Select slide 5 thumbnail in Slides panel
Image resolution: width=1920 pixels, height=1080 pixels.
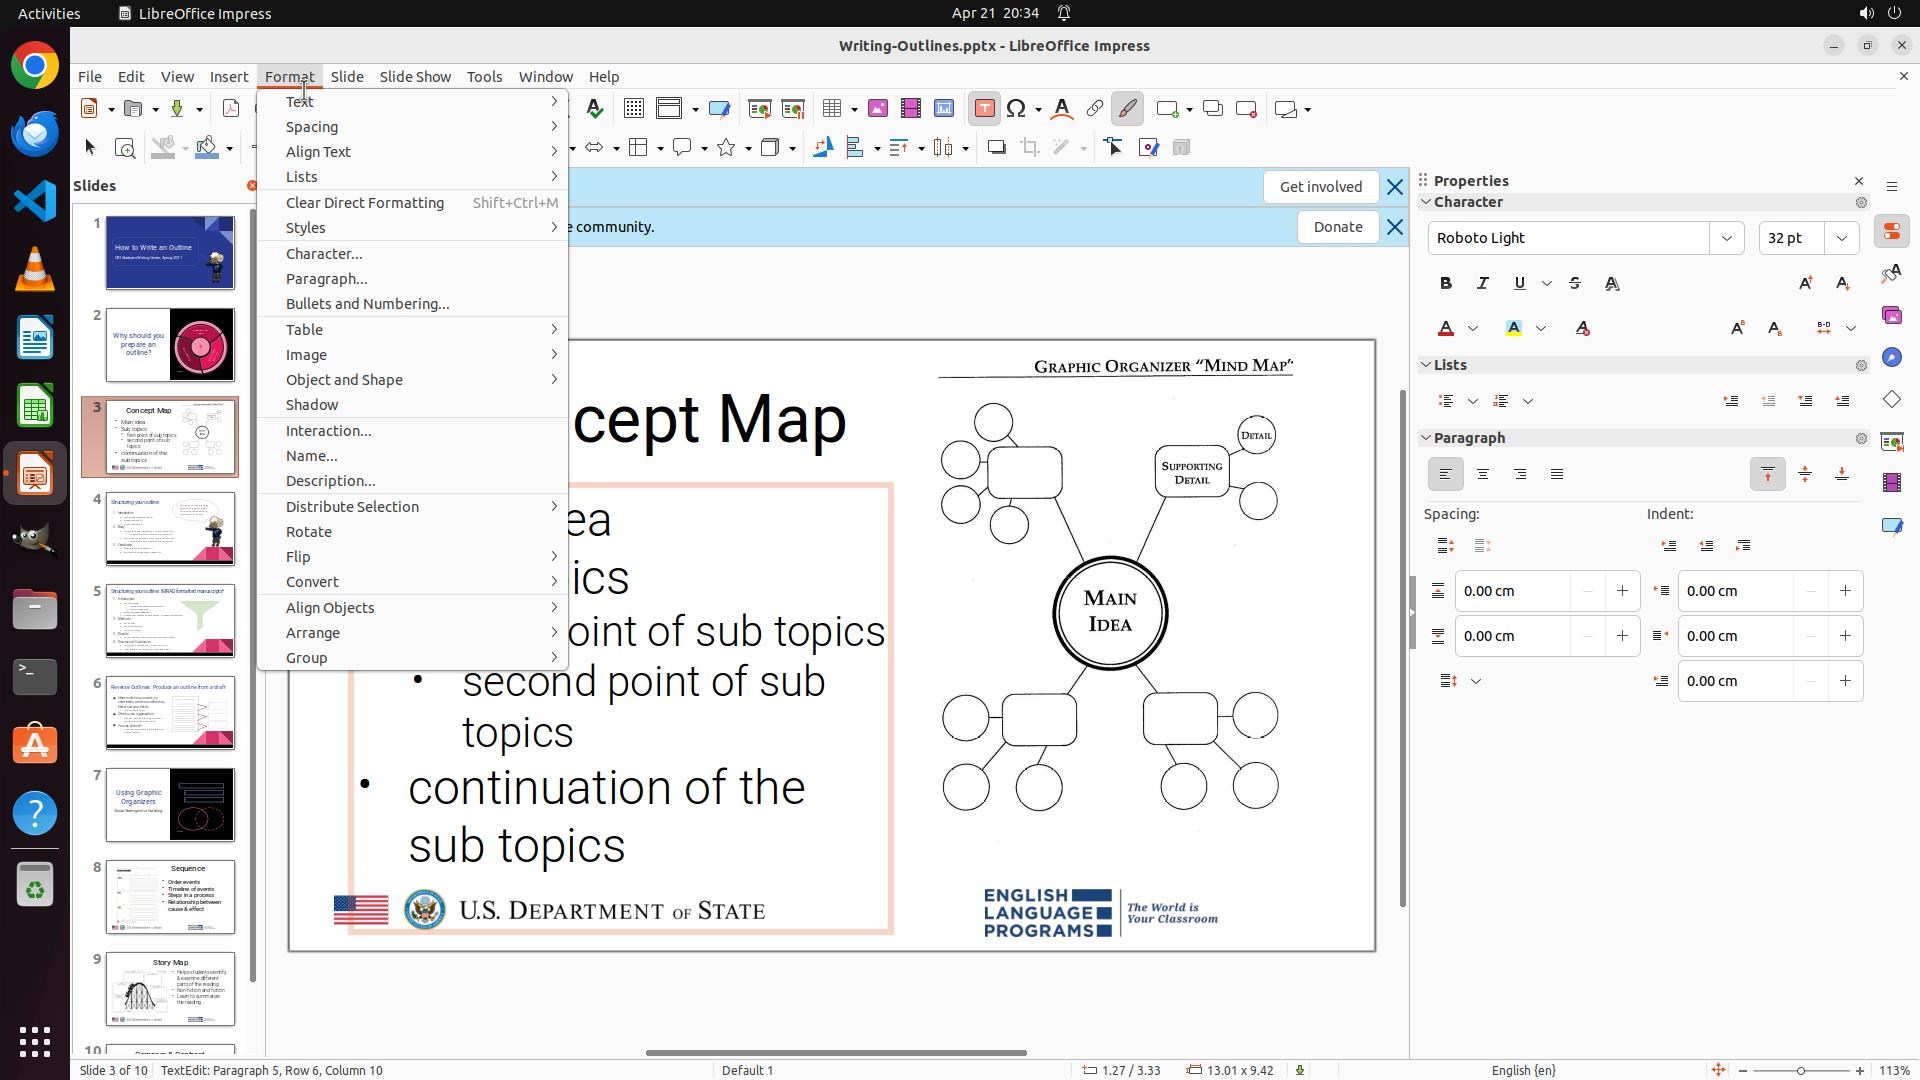point(170,621)
